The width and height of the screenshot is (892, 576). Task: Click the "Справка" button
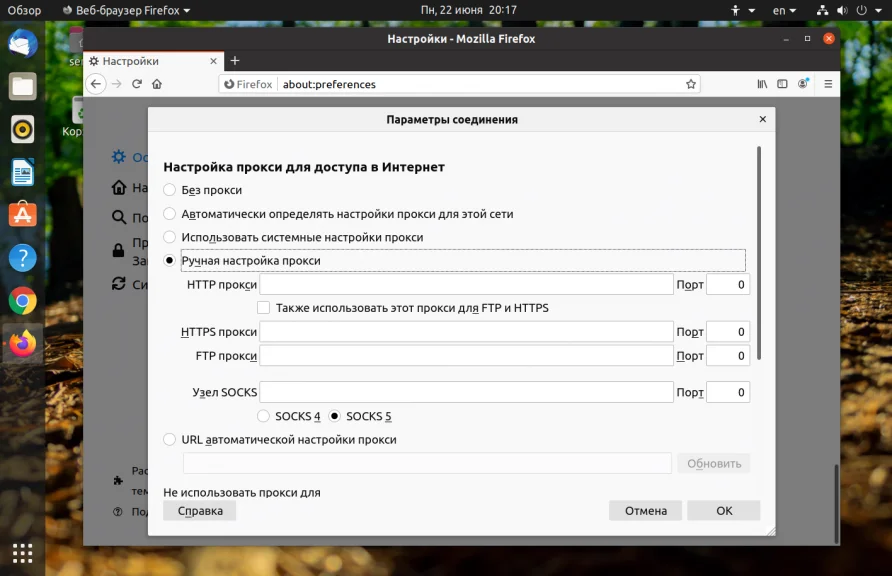pos(200,511)
